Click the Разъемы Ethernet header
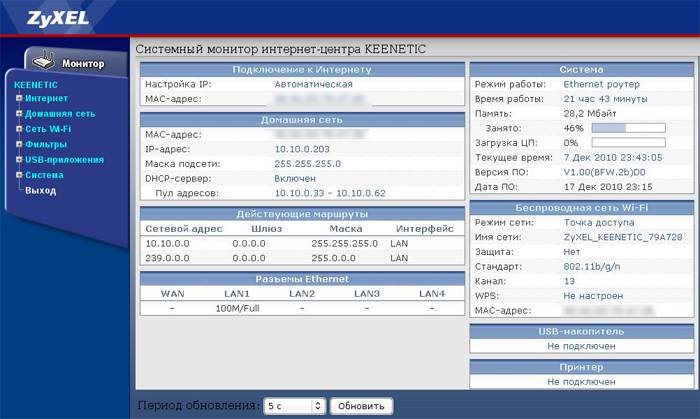The image size is (700, 419). point(302,279)
